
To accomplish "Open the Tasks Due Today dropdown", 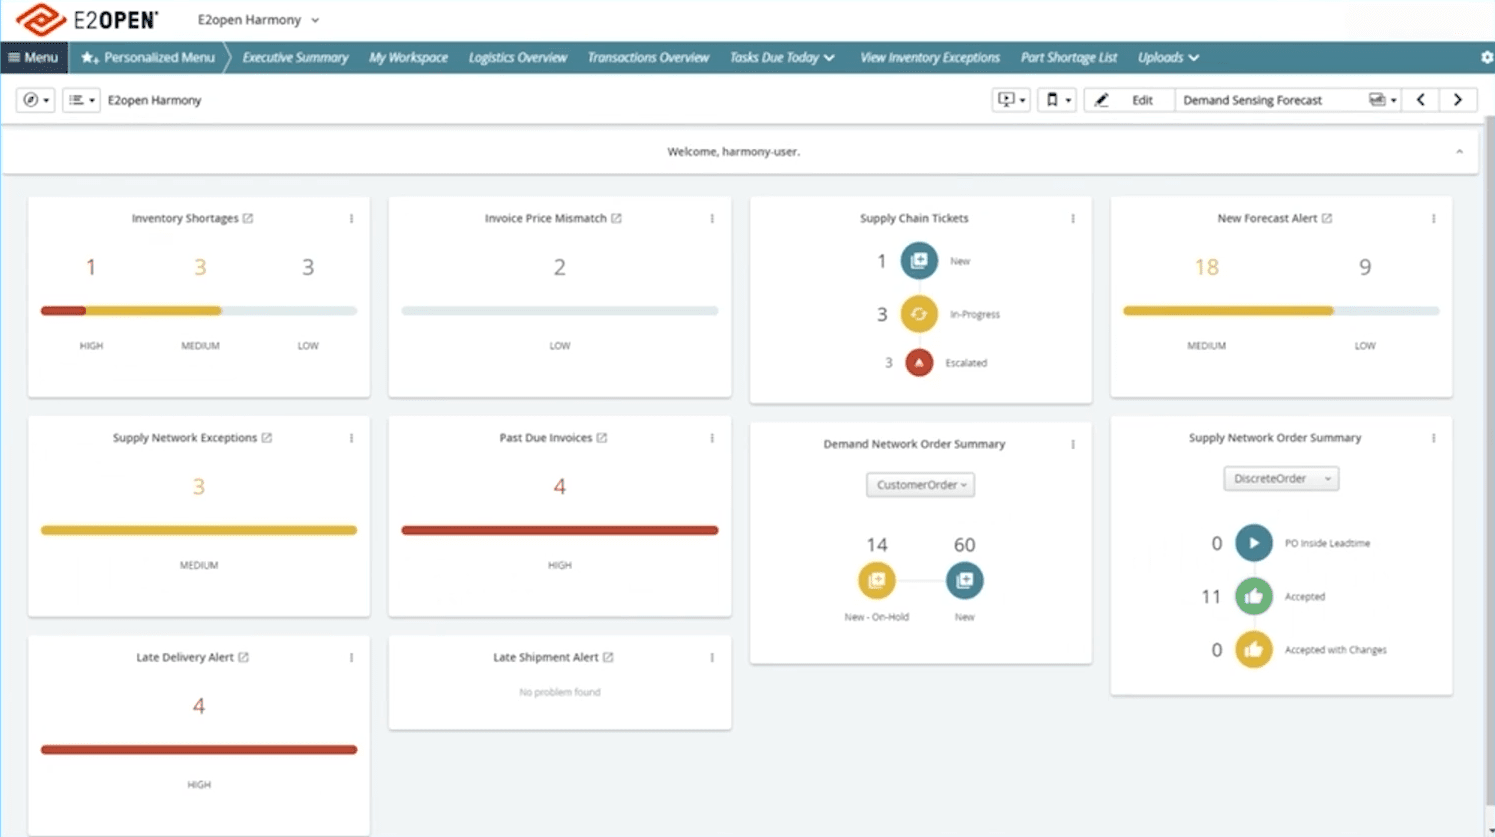I will pyautogui.click(x=782, y=57).
